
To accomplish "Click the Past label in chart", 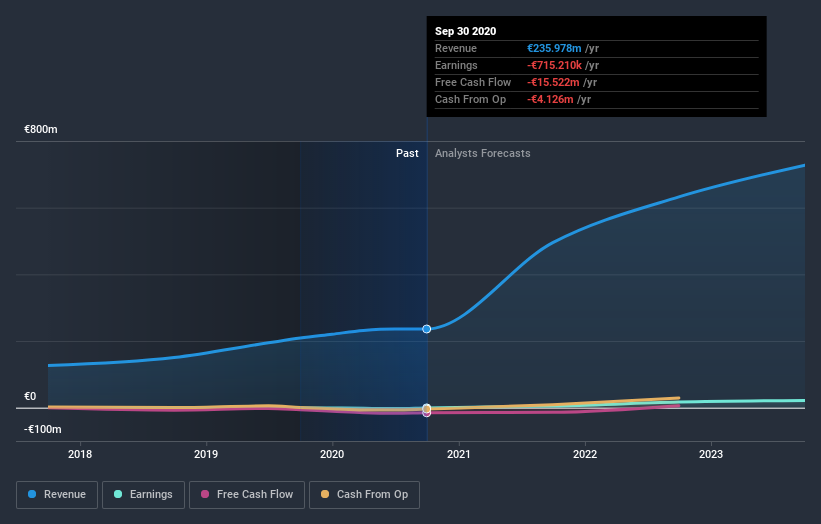I will tap(407, 153).
